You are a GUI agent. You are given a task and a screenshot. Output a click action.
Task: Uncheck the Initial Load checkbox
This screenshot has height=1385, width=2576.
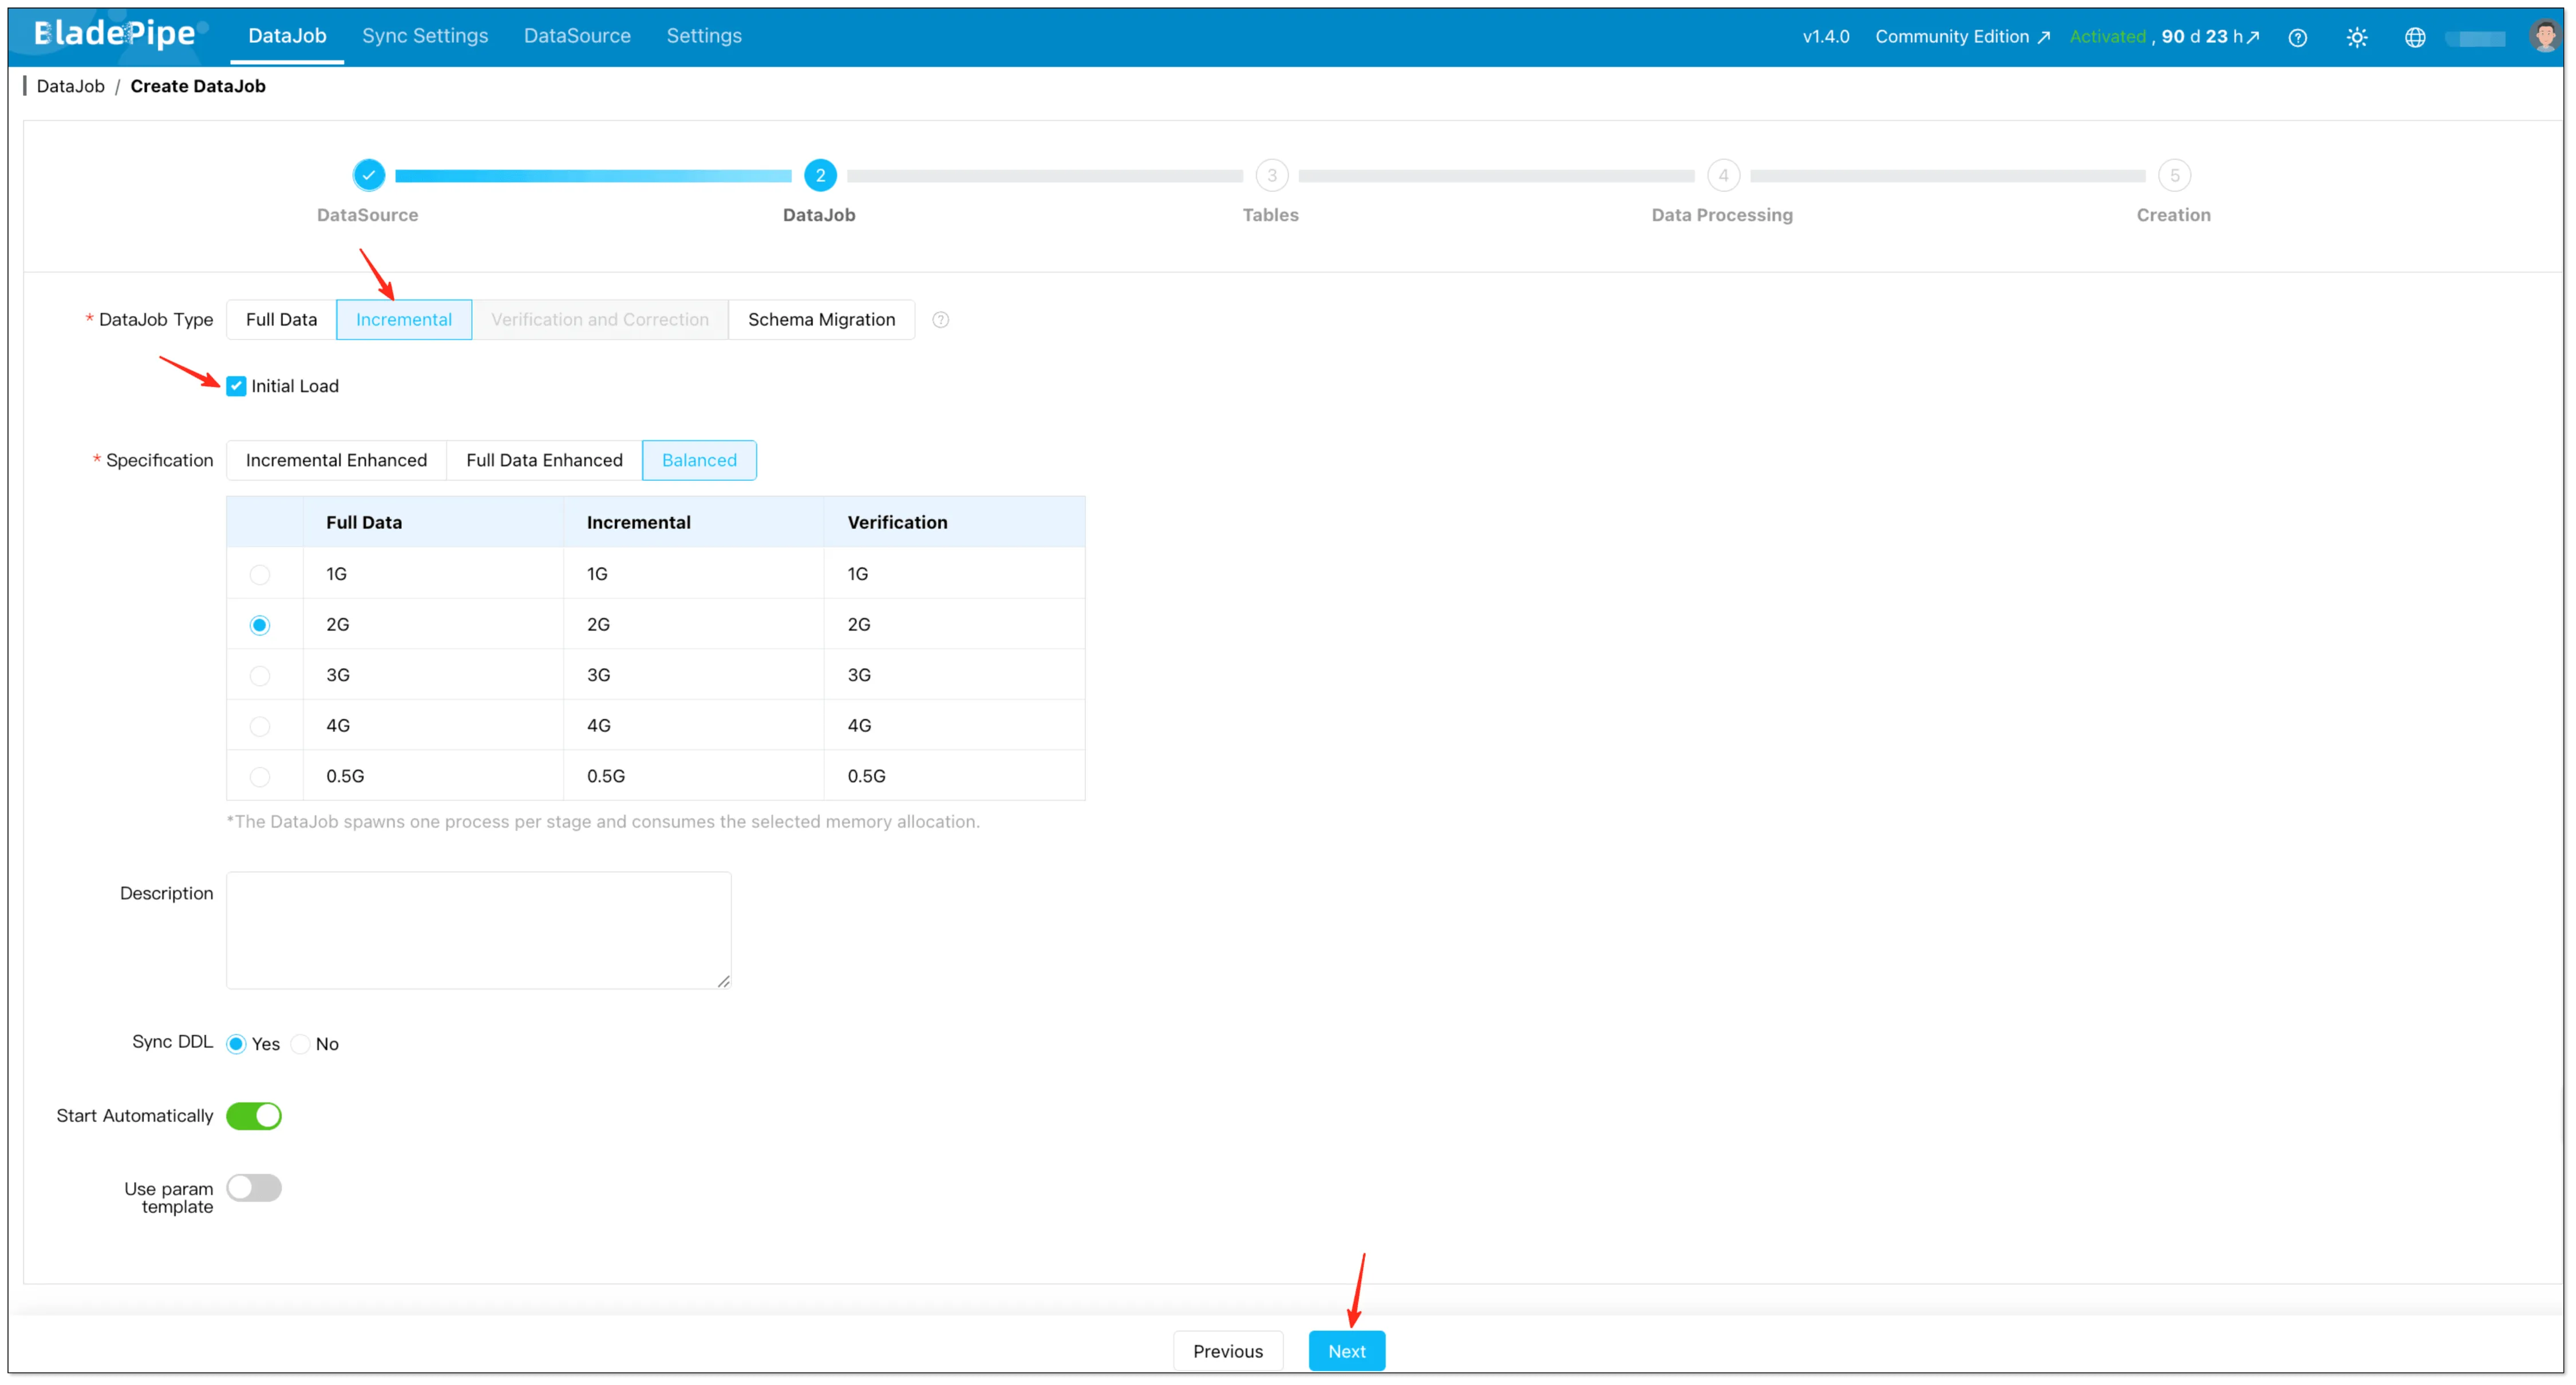pyautogui.click(x=236, y=385)
